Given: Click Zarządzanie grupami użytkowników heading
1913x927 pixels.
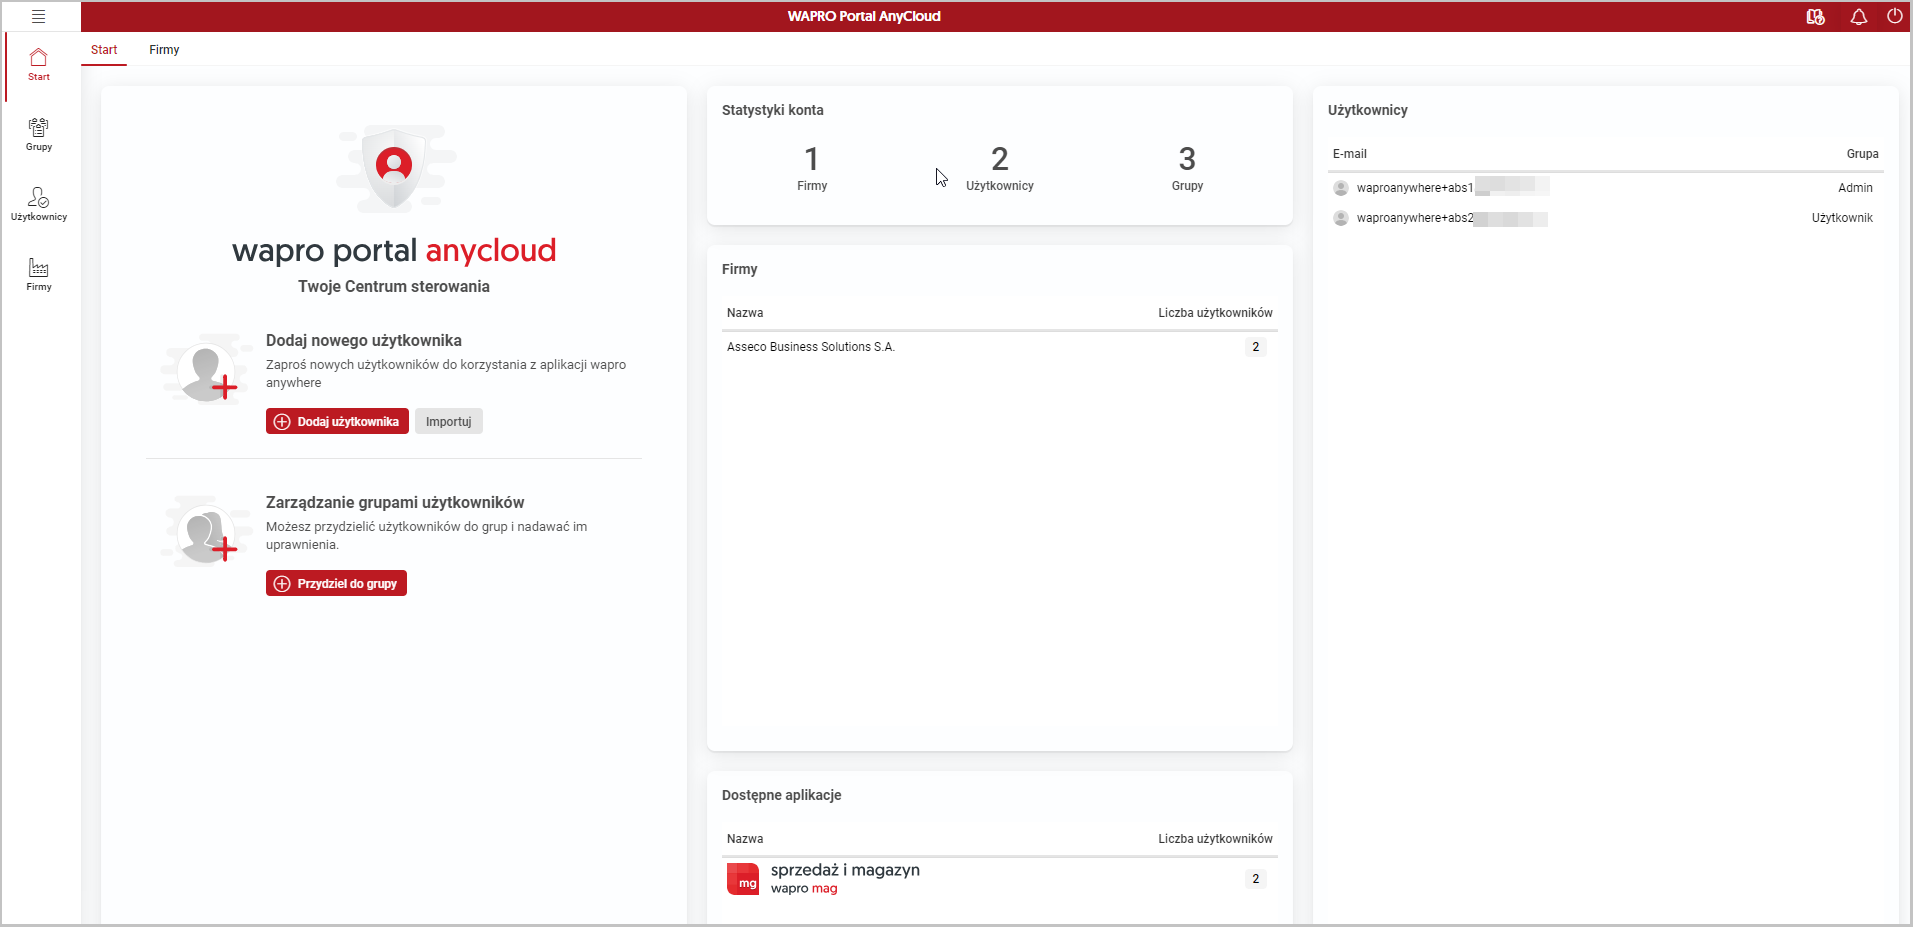Looking at the screenshot, I should pos(395,503).
